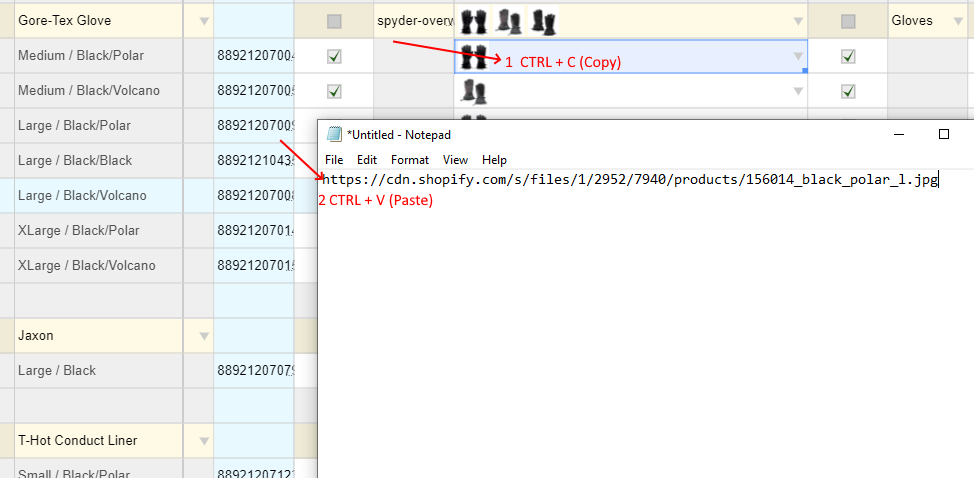This screenshot has width=974, height=478.
Task: Click the Notepad app icon in title bar
Action: pos(334,135)
